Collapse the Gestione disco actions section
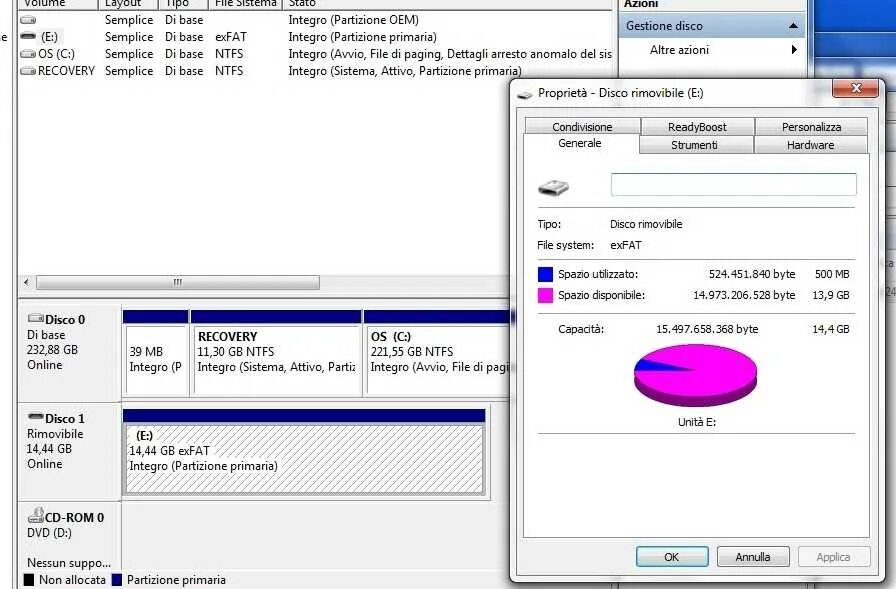This screenshot has width=896, height=589. 793,26
